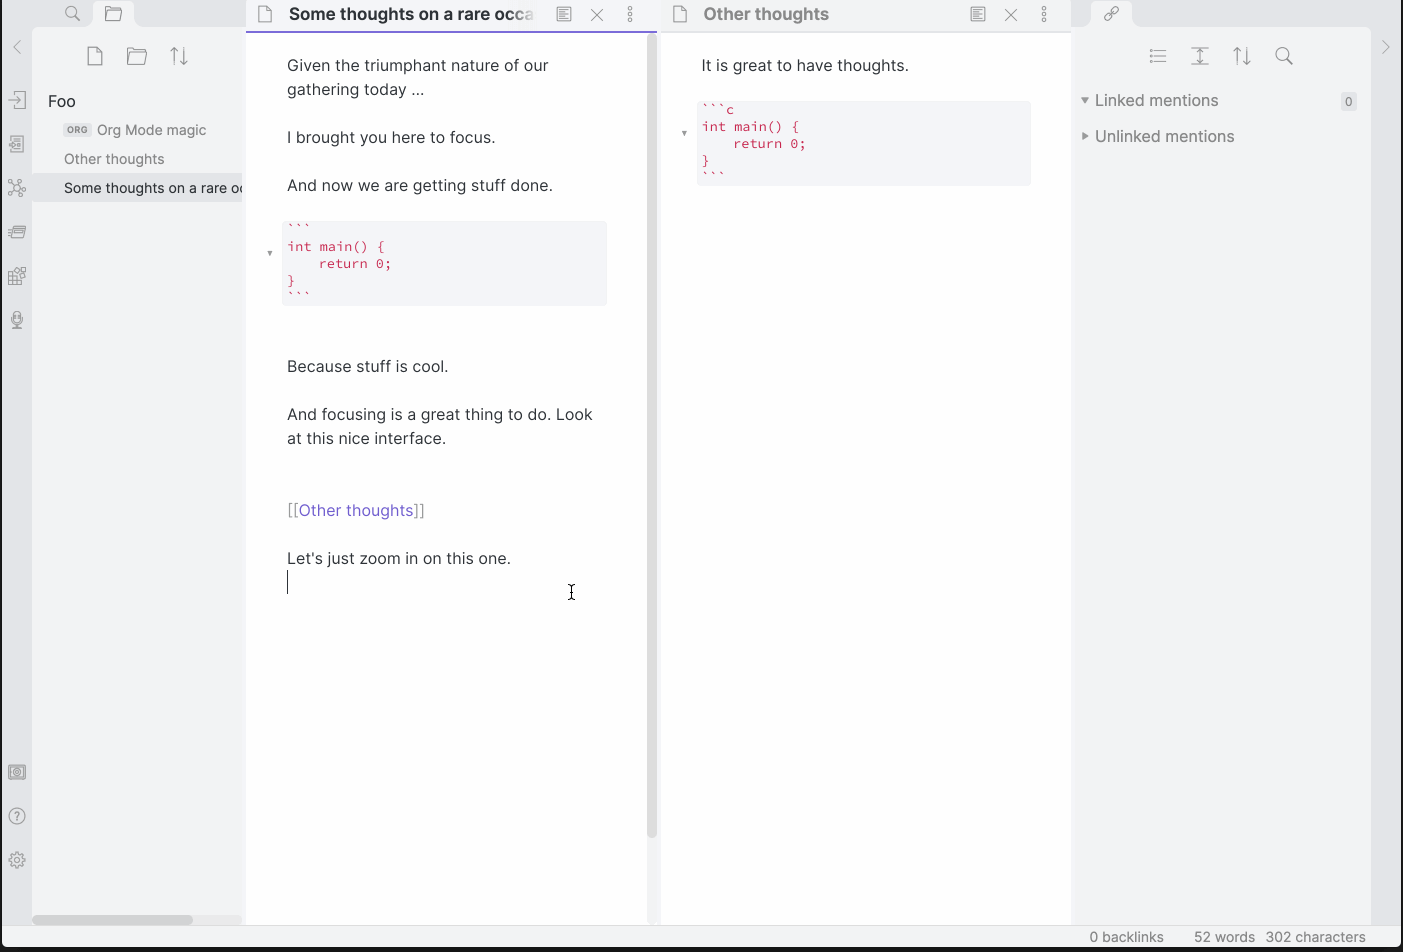Click the 'It is great to have thoughts.' text
Image resolution: width=1403 pixels, height=952 pixels.
point(805,65)
